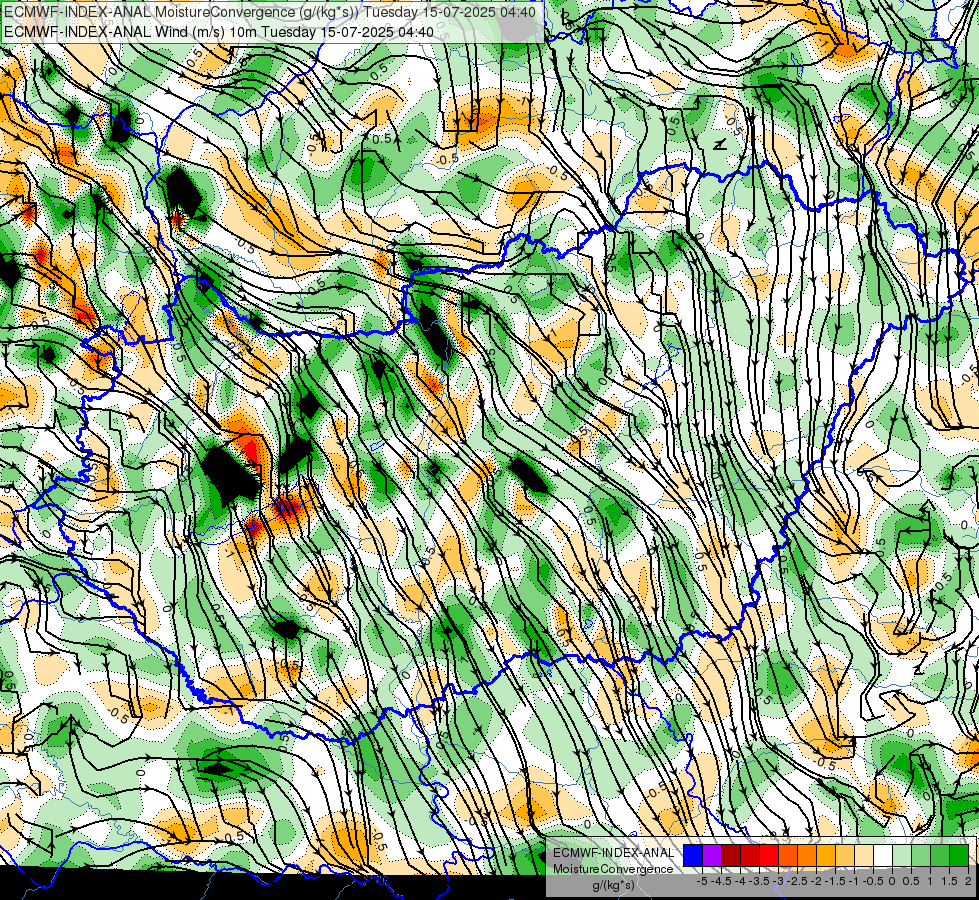Click the '-5' legend scale value

tap(702, 881)
